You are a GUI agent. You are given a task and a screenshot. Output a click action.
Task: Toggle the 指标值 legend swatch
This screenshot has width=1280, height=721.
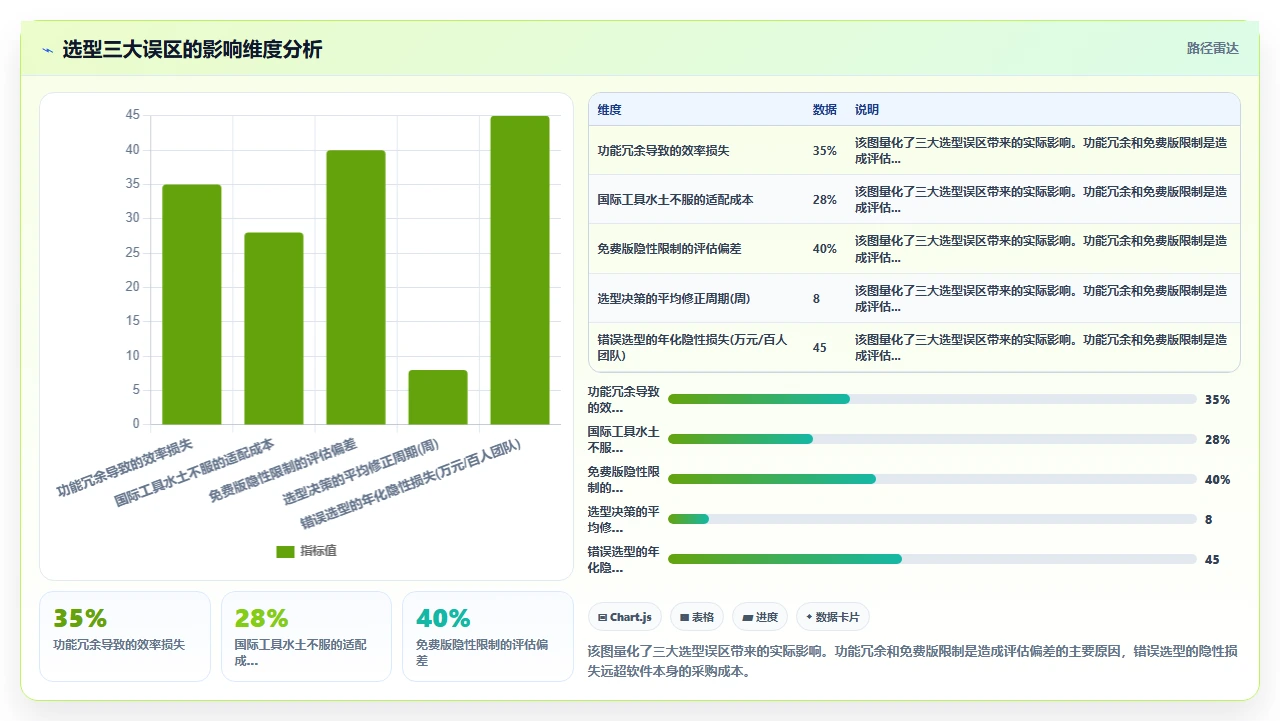[285, 551]
